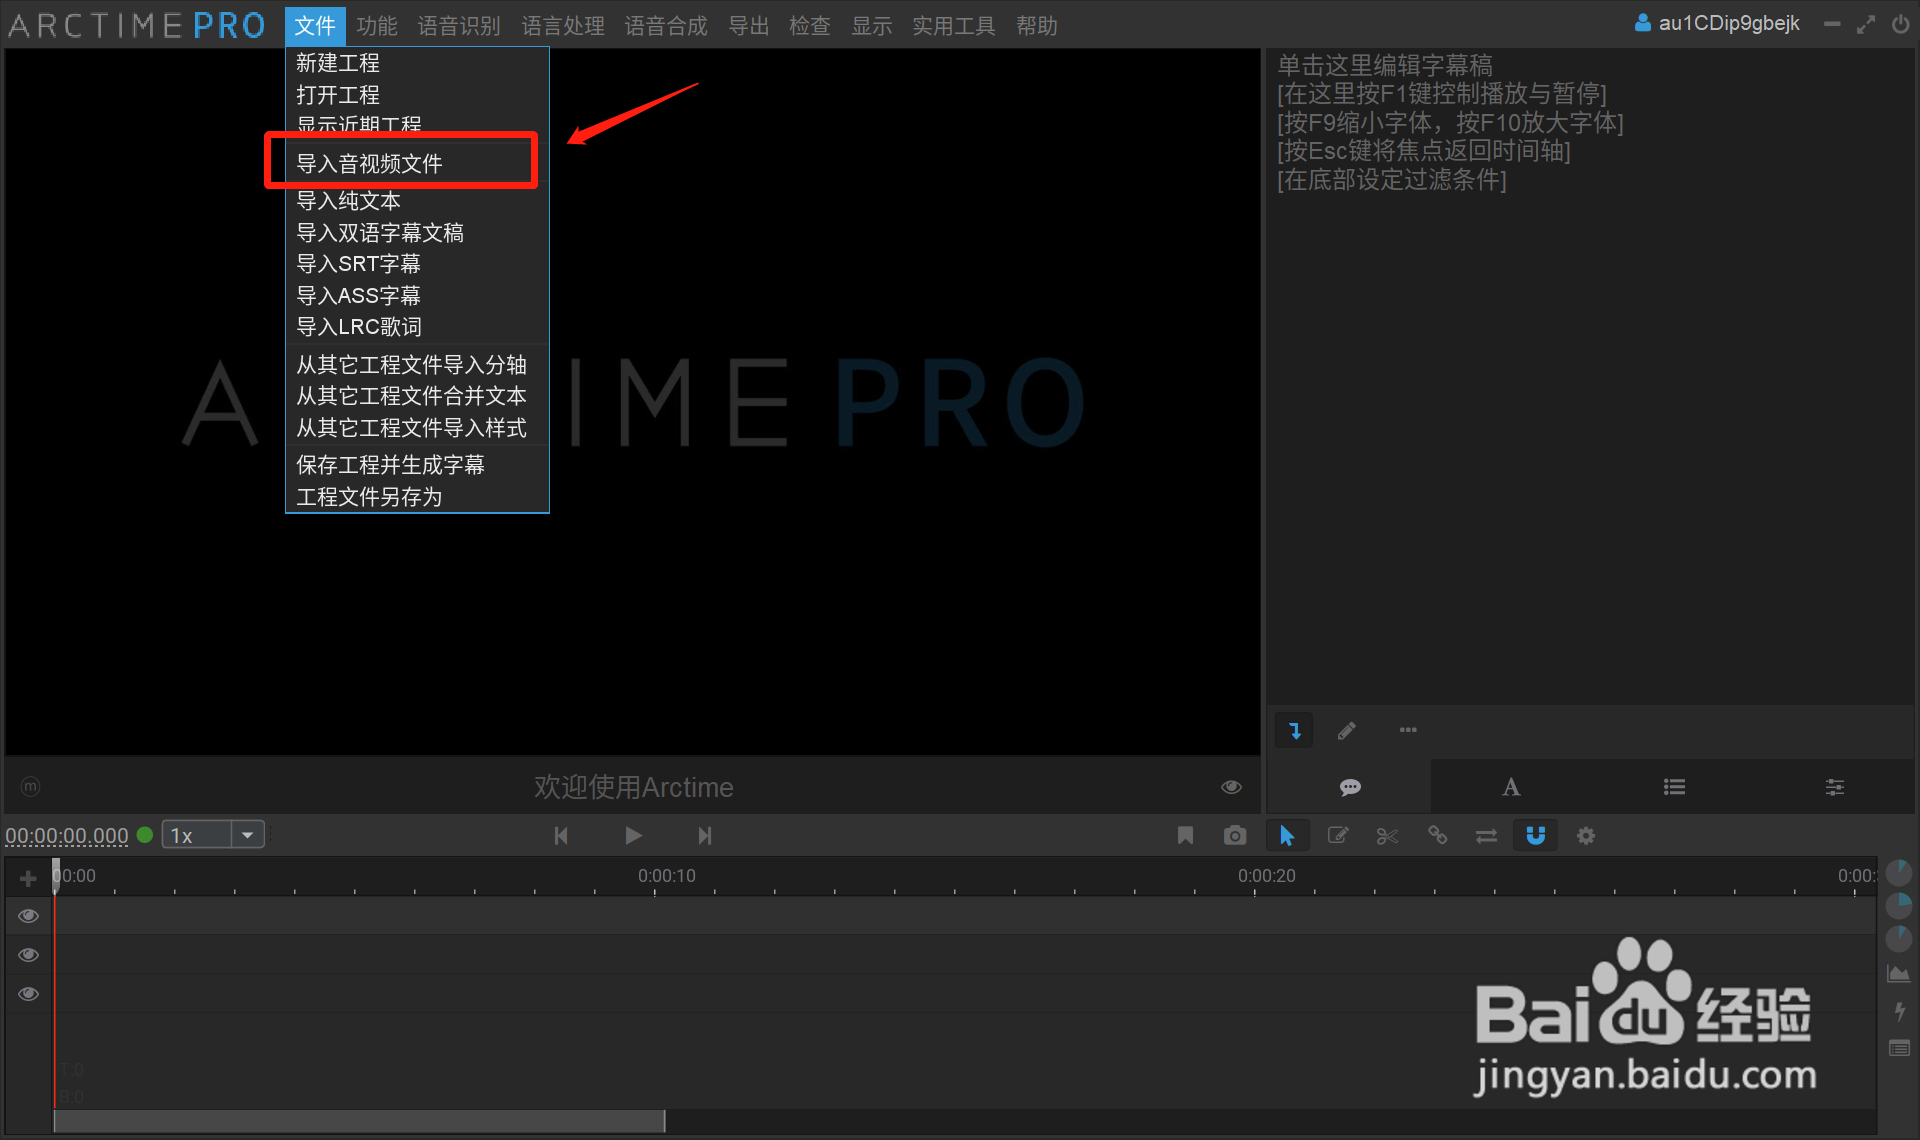Open timeline gear settings icon
This screenshot has width=1920, height=1140.
click(x=1586, y=835)
